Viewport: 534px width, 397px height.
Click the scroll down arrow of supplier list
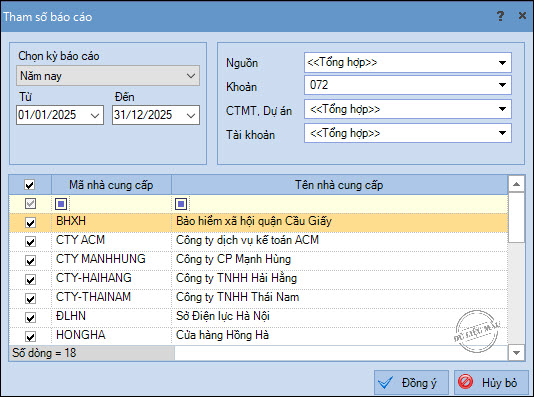pyautogui.click(x=516, y=353)
